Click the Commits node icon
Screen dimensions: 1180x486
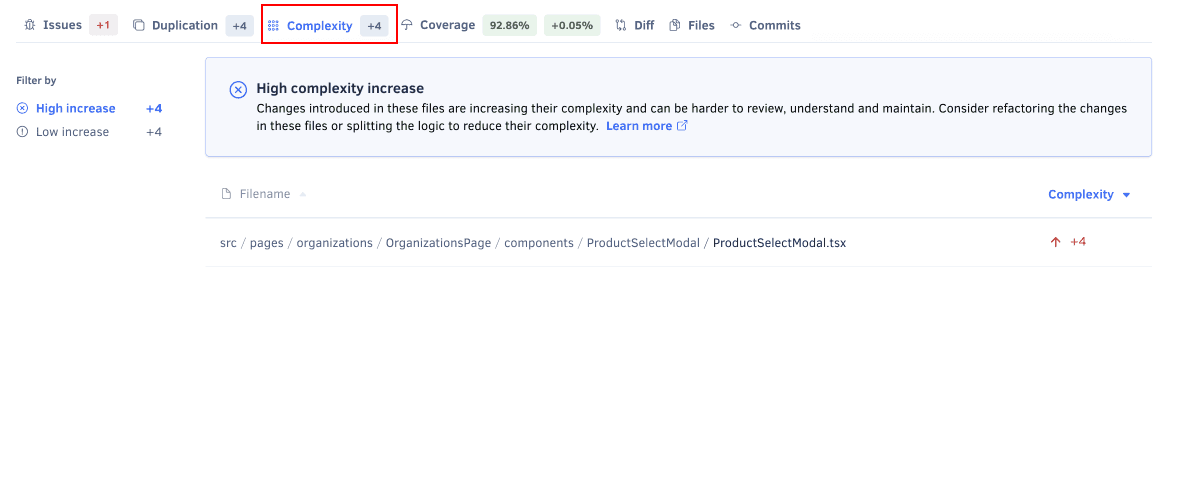(736, 25)
